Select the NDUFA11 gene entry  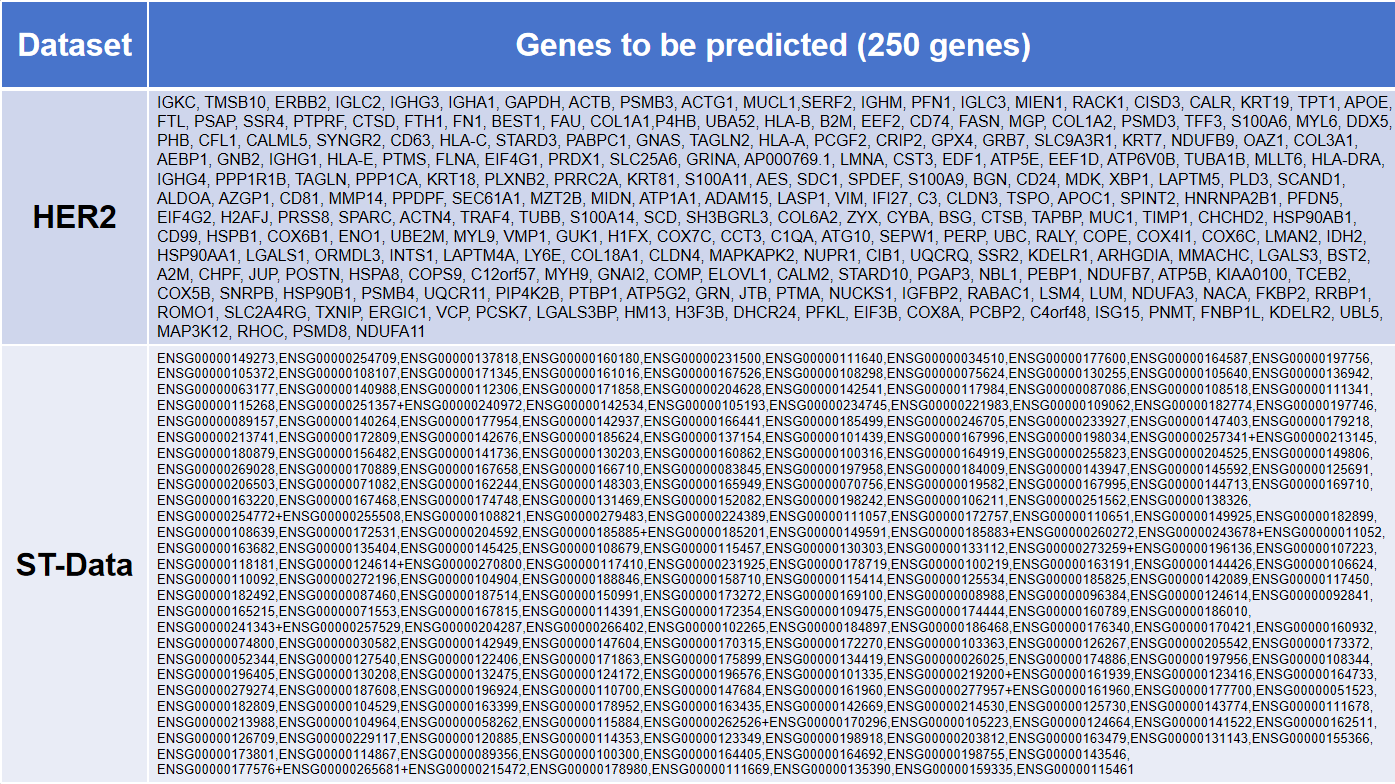pyautogui.click(x=391, y=331)
